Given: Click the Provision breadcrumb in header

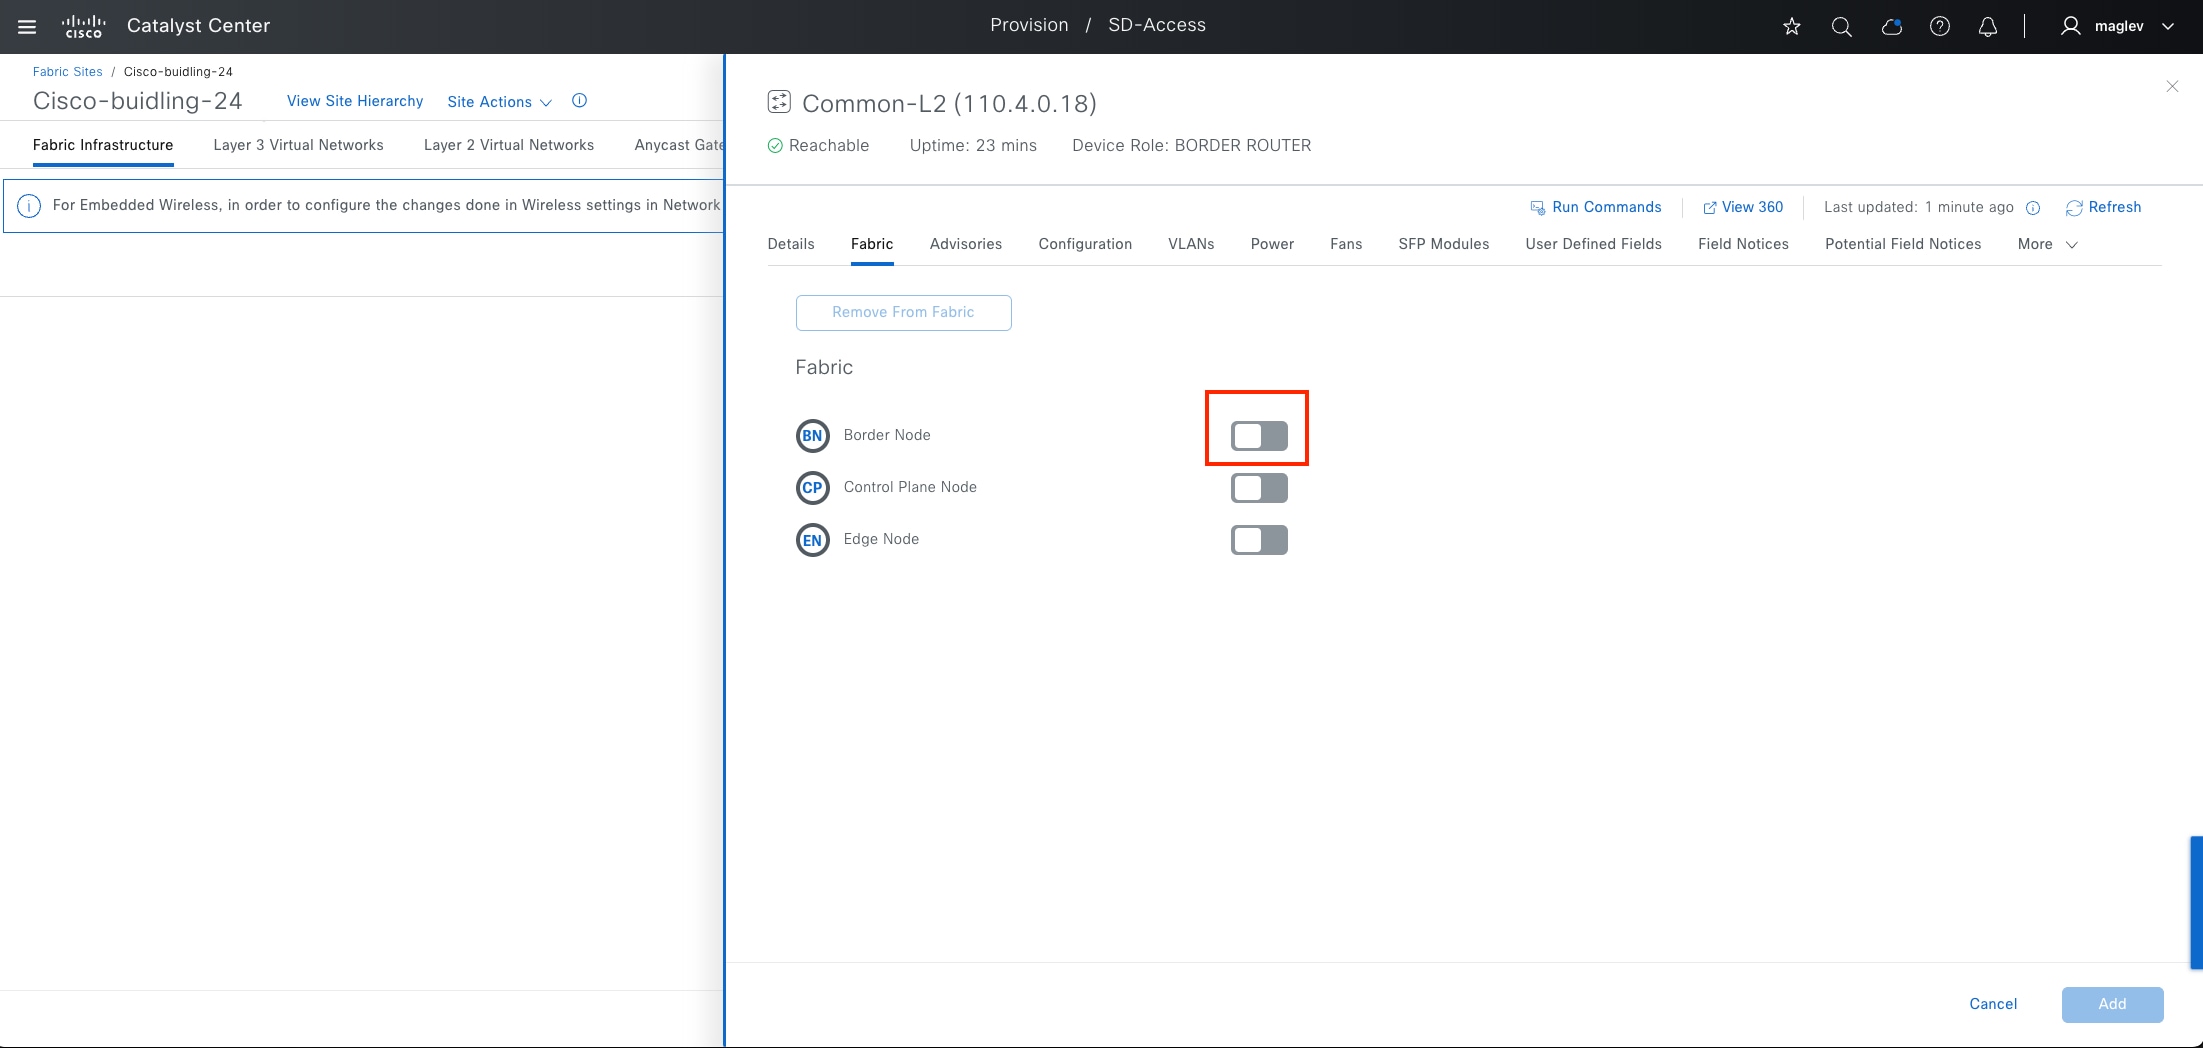Looking at the screenshot, I should pyautogui.click(x=1029, y=26).
